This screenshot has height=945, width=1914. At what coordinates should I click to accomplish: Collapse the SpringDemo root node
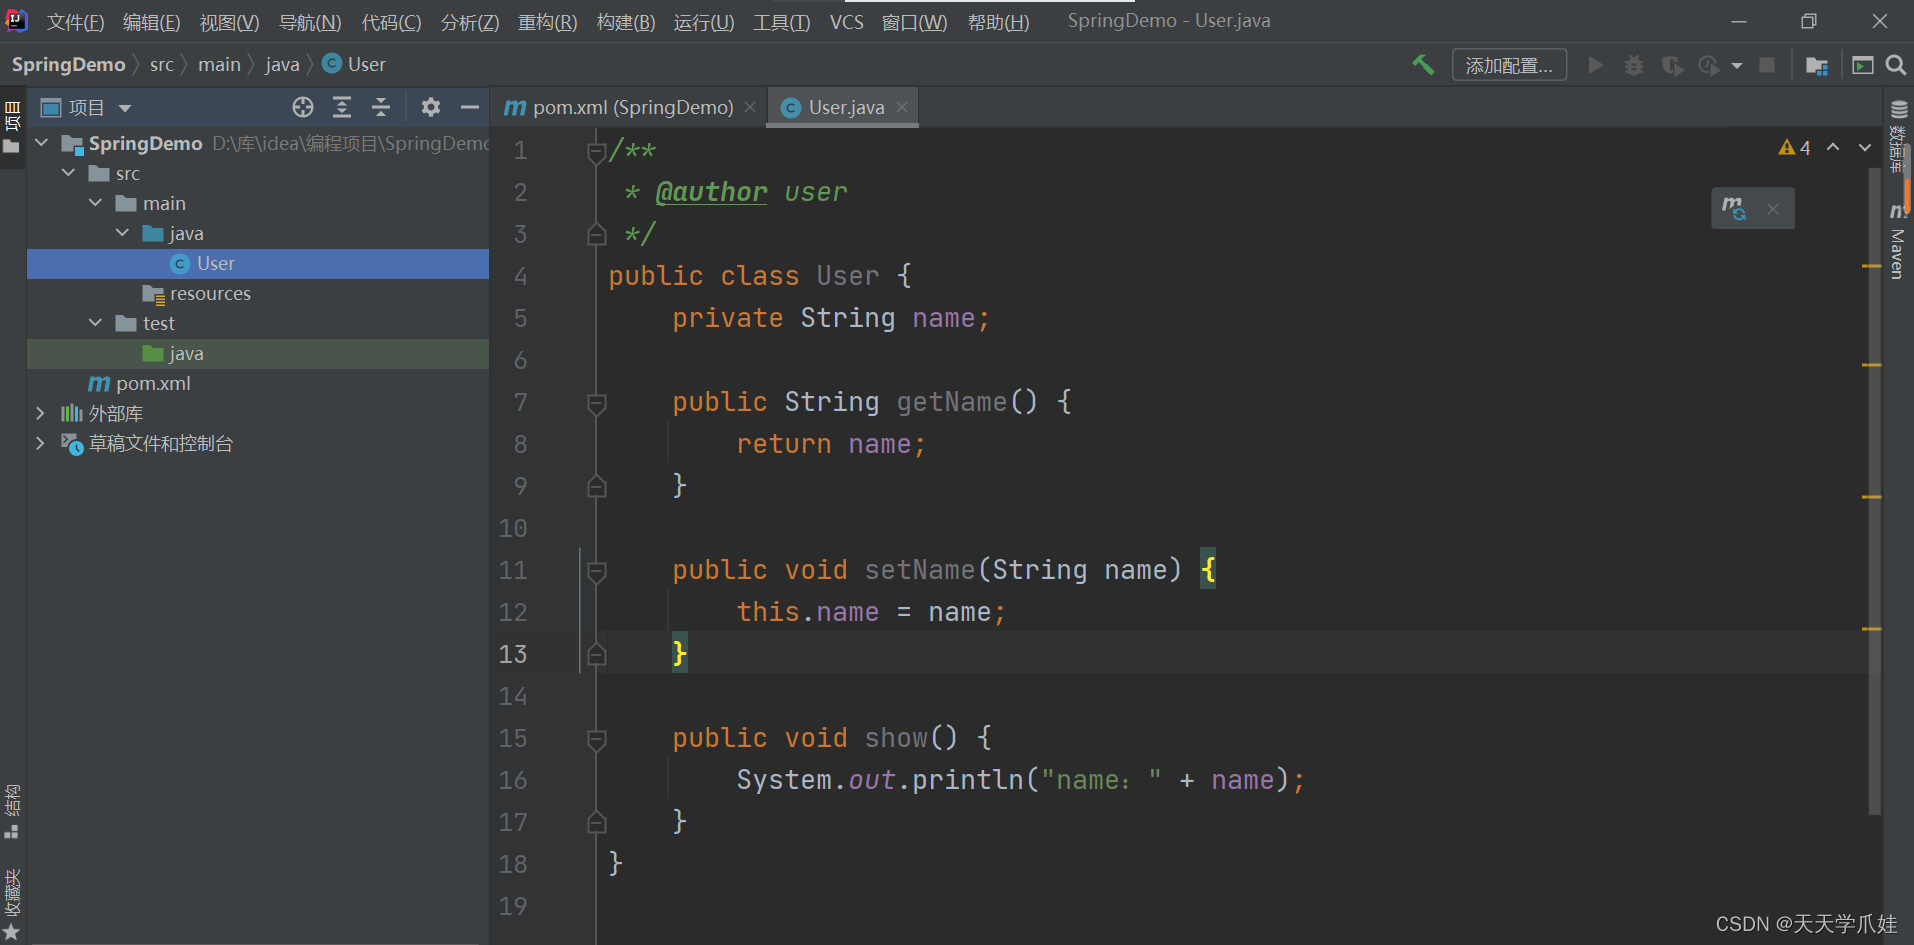tap(42, 143)
